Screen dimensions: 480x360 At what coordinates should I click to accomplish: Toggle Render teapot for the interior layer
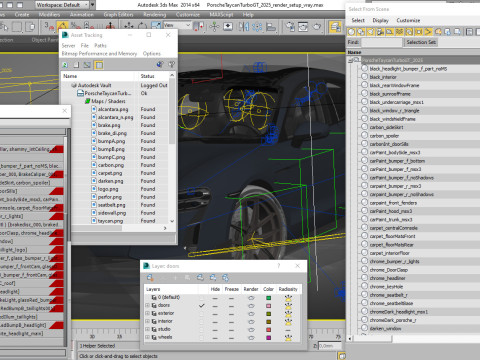pos(251,322)
